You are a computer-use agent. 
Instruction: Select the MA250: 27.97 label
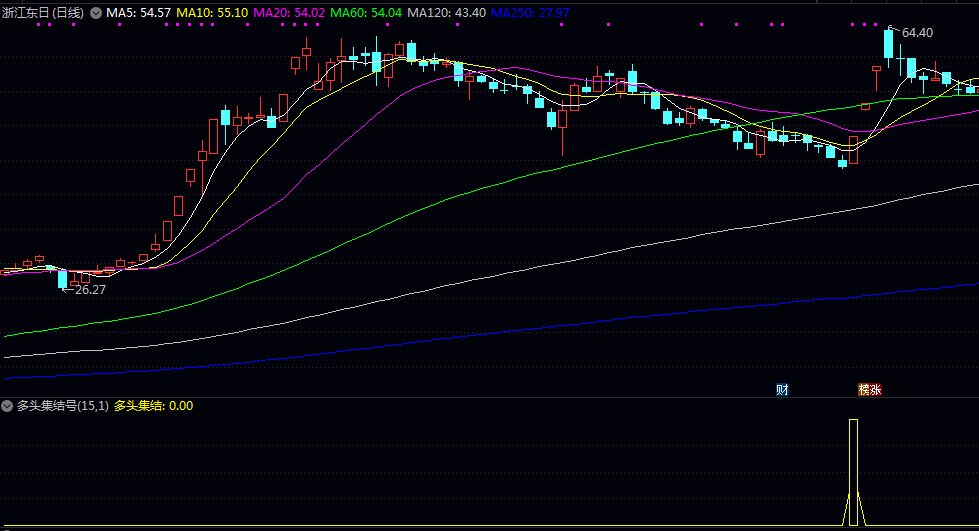point(530,12)
